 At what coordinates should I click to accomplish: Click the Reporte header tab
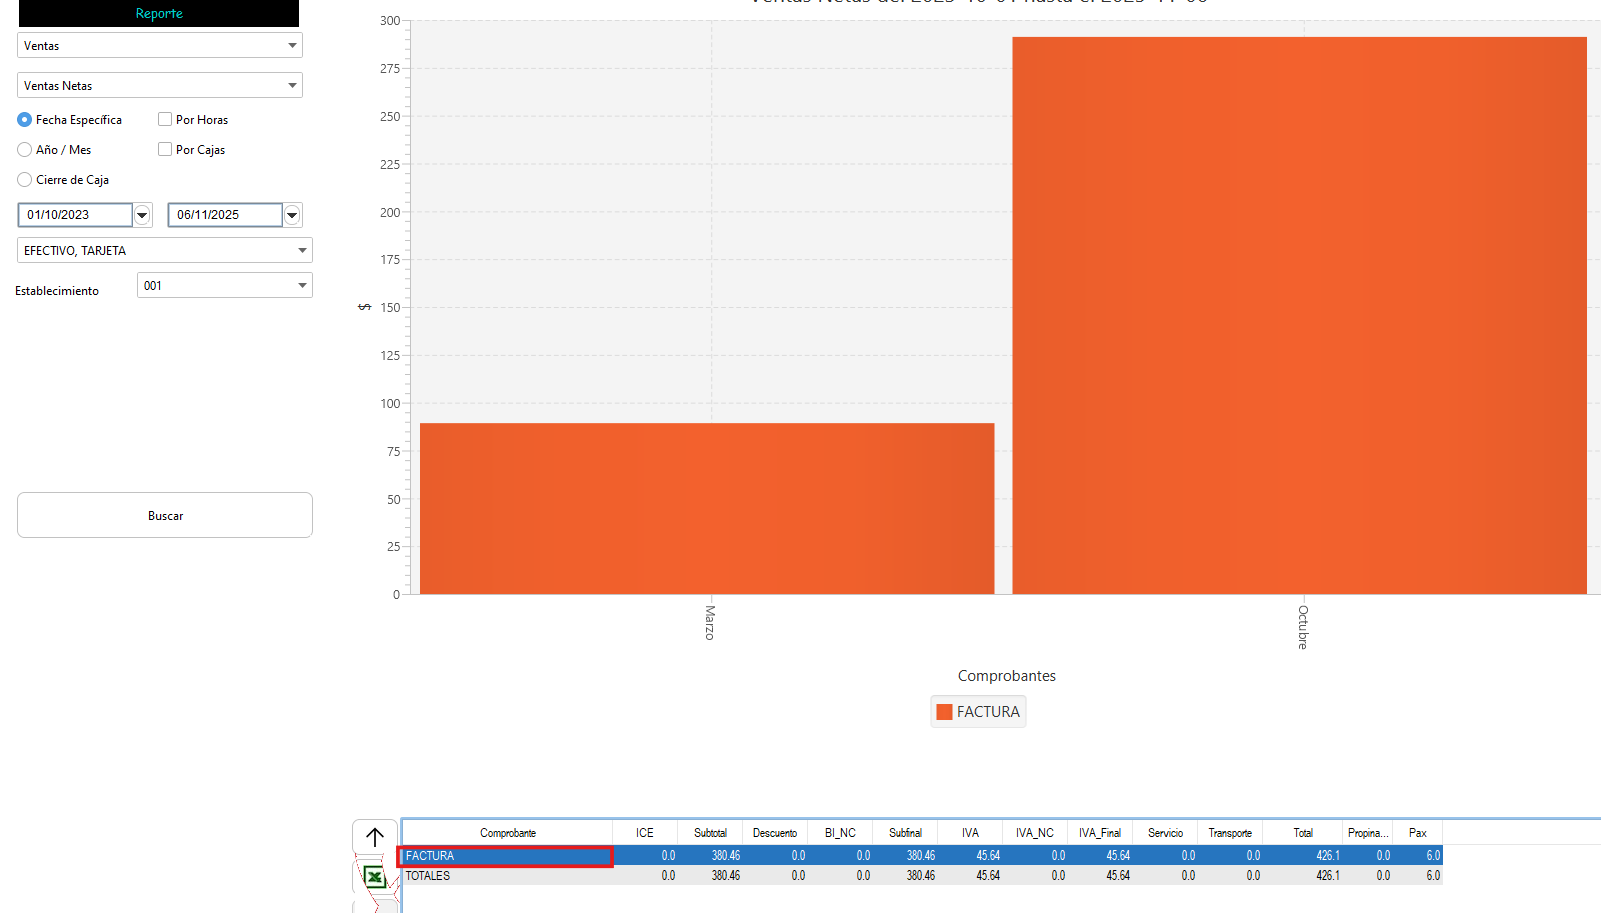(159, 14)
